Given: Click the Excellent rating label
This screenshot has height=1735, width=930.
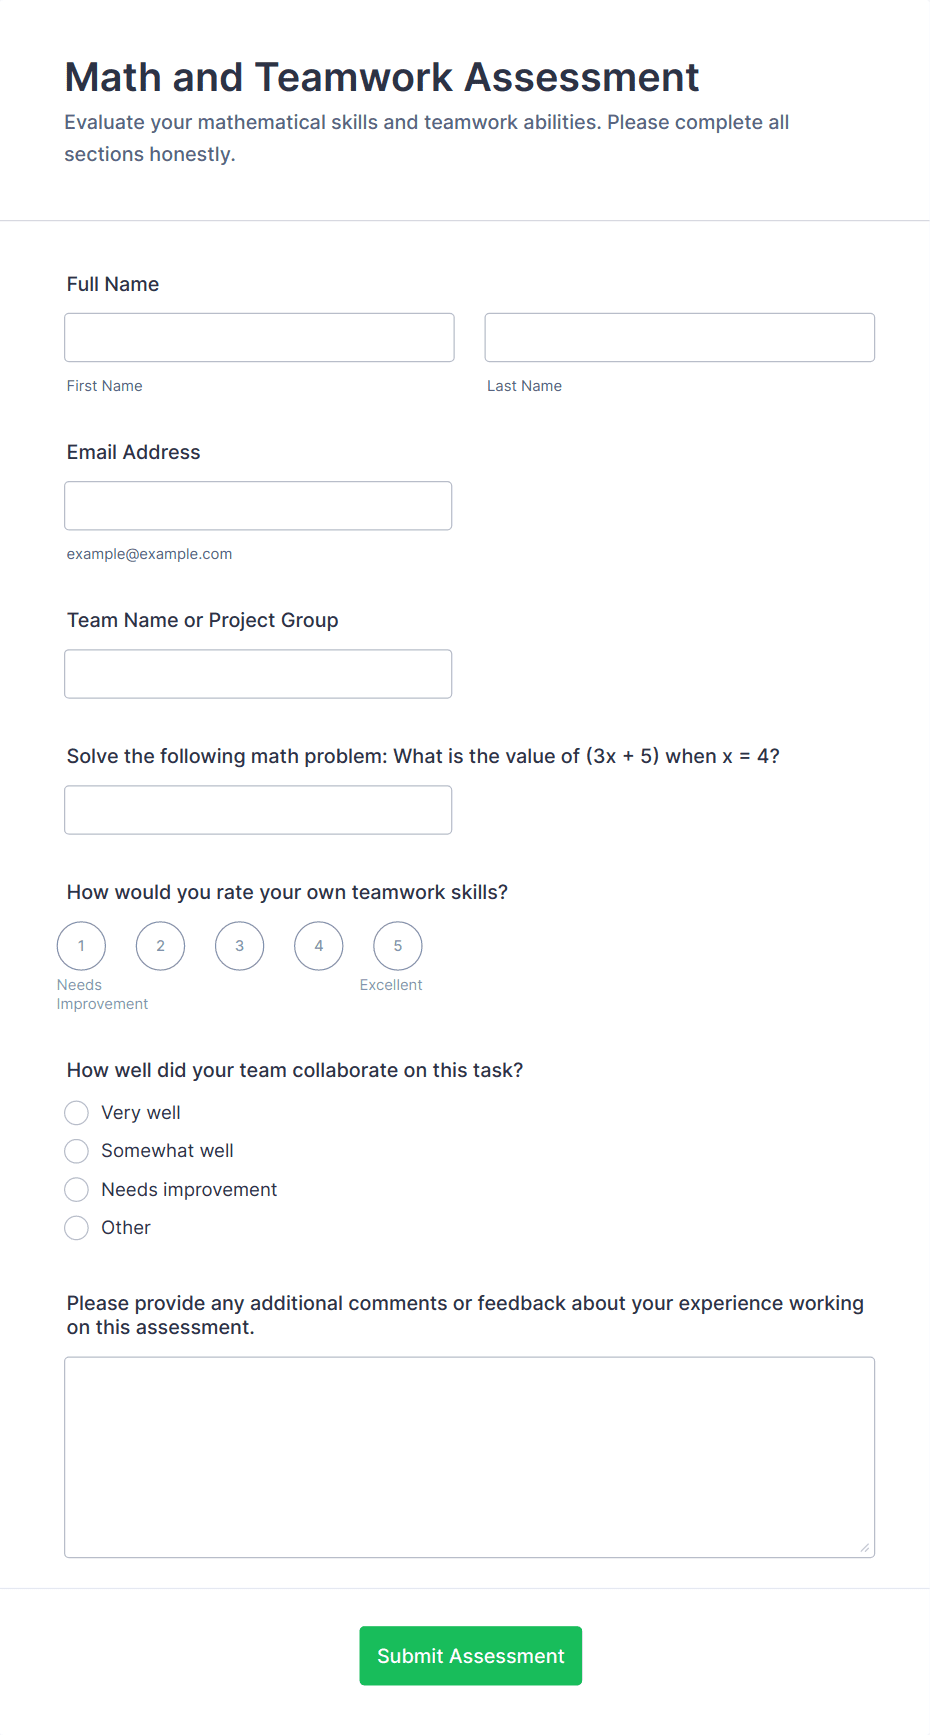Looking at the screenshot, I should (391, 984).
